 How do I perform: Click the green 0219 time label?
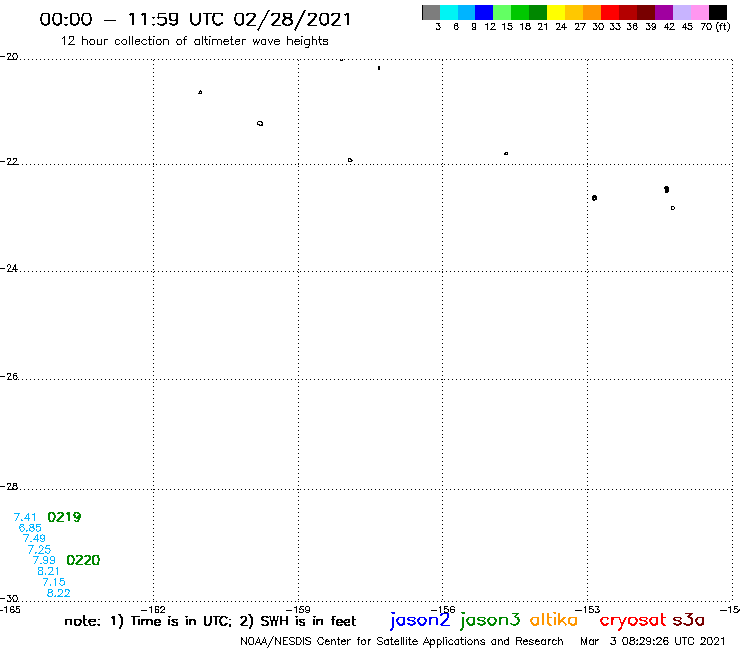64,517
